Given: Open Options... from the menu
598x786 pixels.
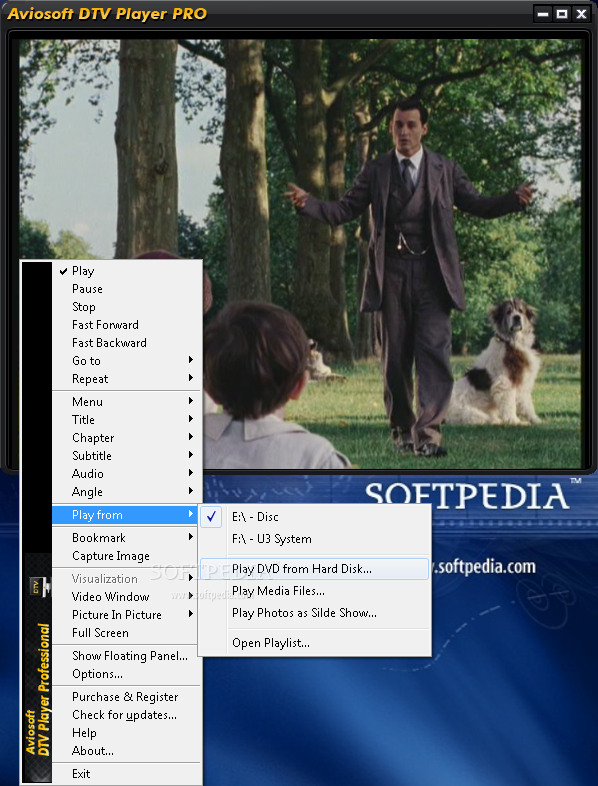Looking at the screenshot, I should coord(126,674).
